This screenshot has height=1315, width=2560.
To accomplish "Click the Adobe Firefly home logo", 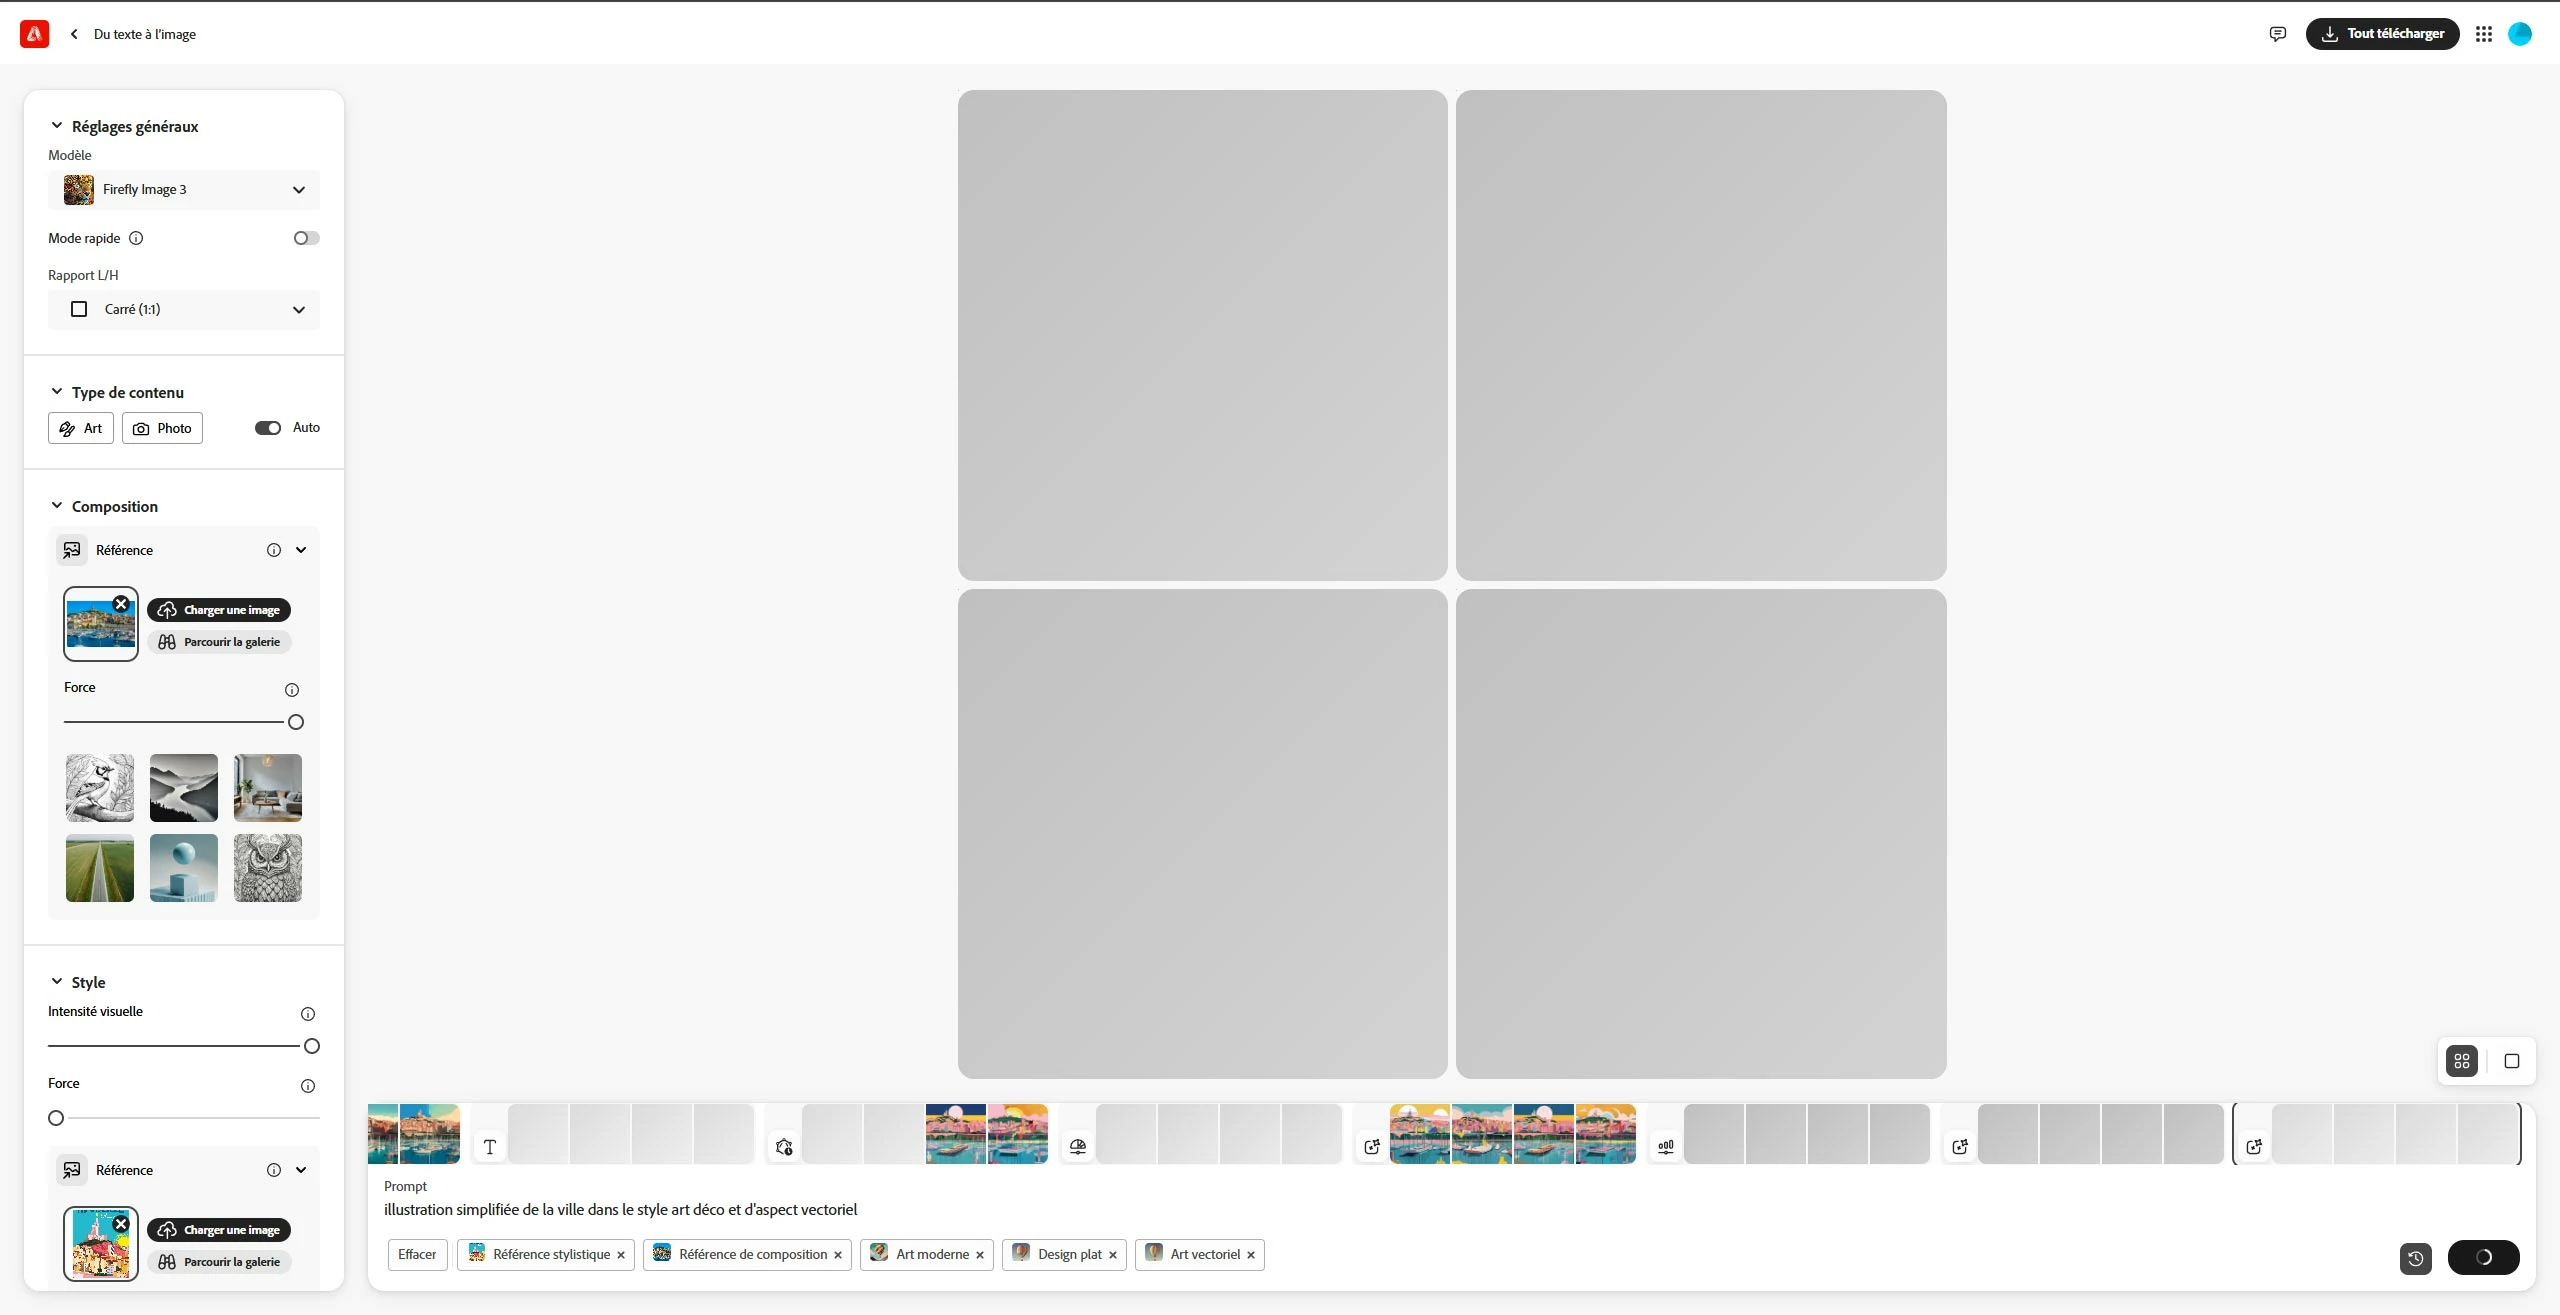I will coord(34,34).
